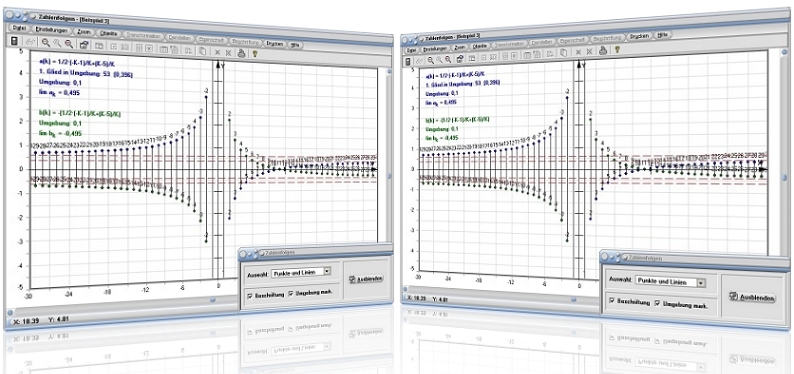Click the copy pages icon in left window
Viewport: 794px width, 374px height.
(202, 51)
